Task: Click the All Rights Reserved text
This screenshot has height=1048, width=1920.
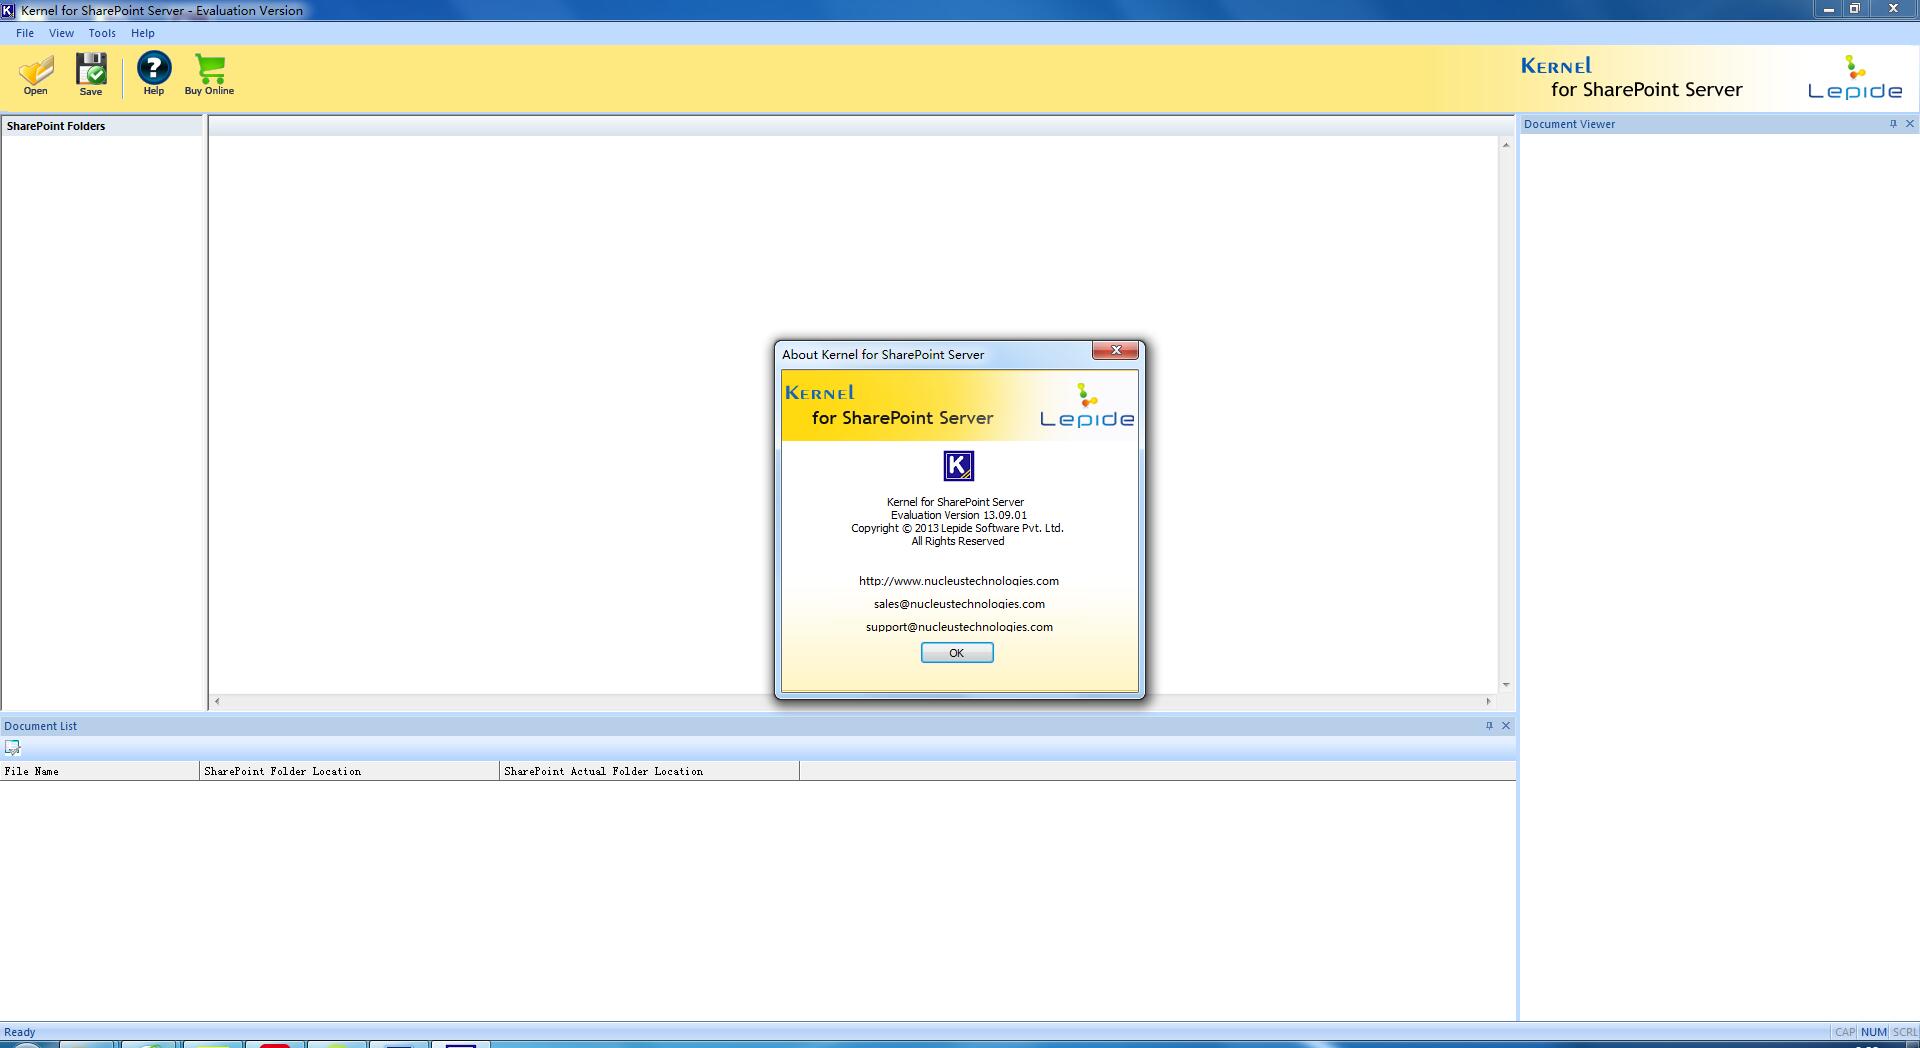Action: point(957,541)
